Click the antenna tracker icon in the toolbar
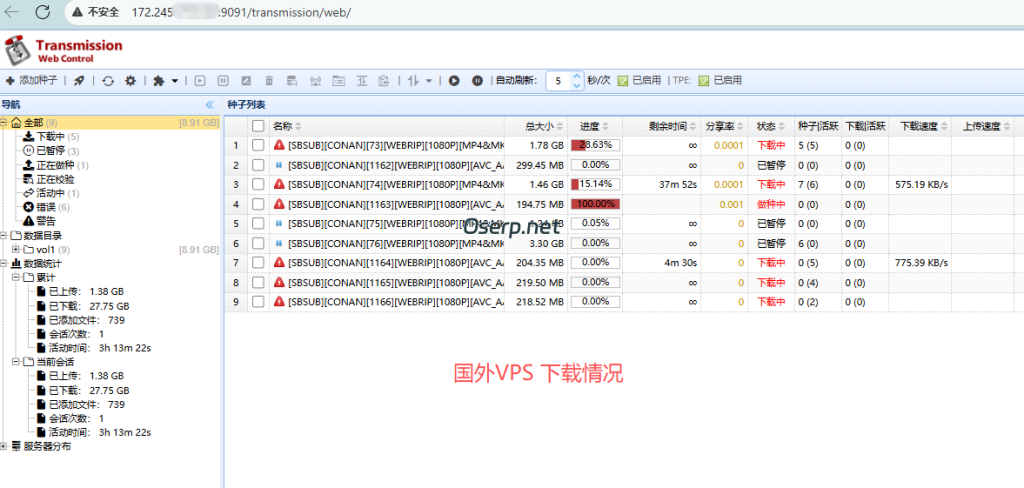1024x488 pixels. (x=315, y=80)
